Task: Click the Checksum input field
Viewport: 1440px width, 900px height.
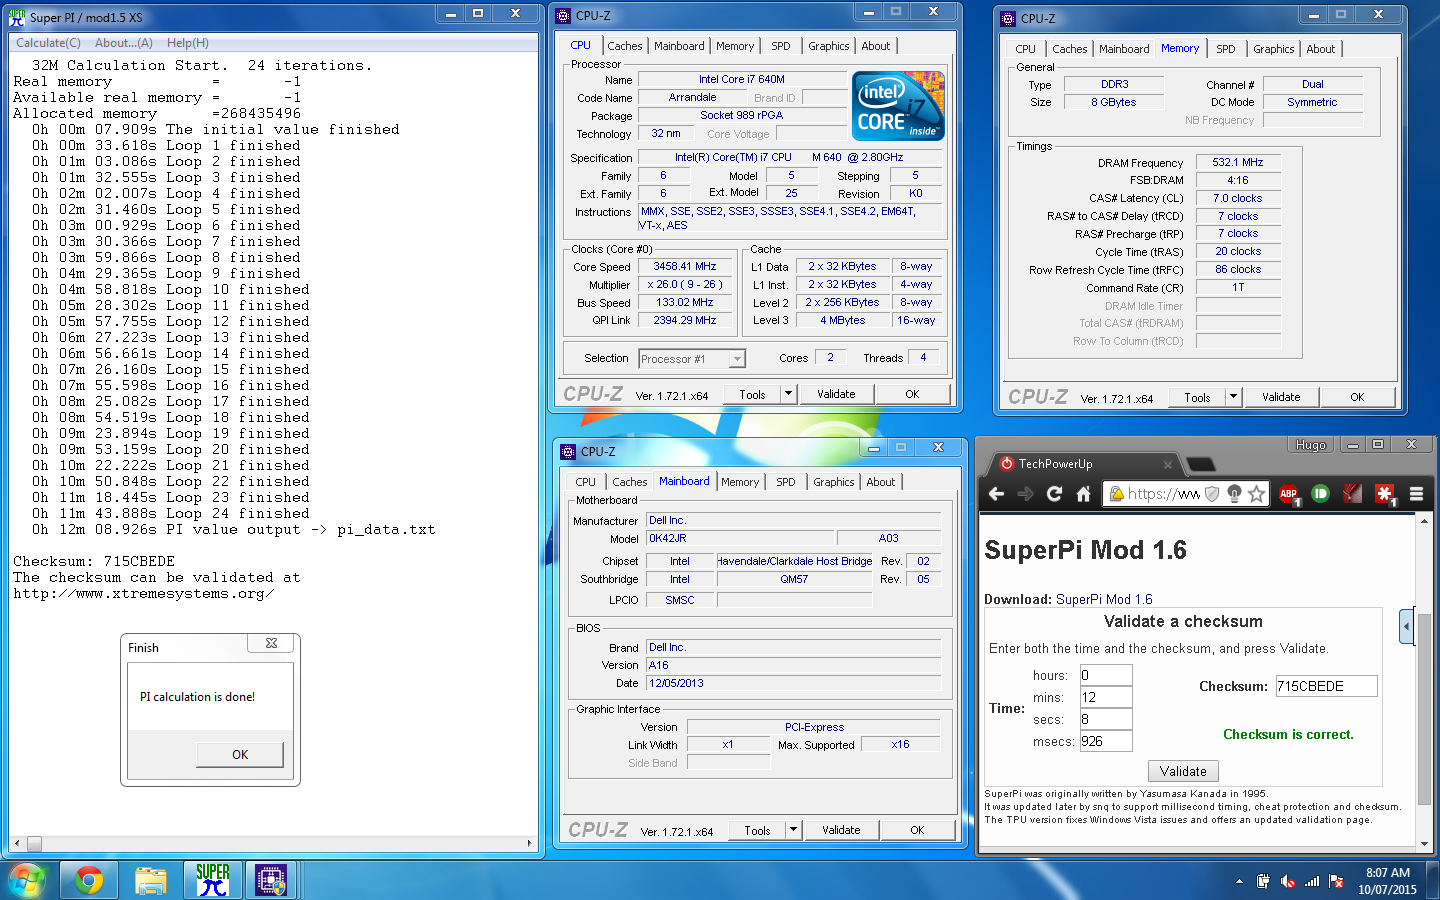Action: click(1326, 686)
